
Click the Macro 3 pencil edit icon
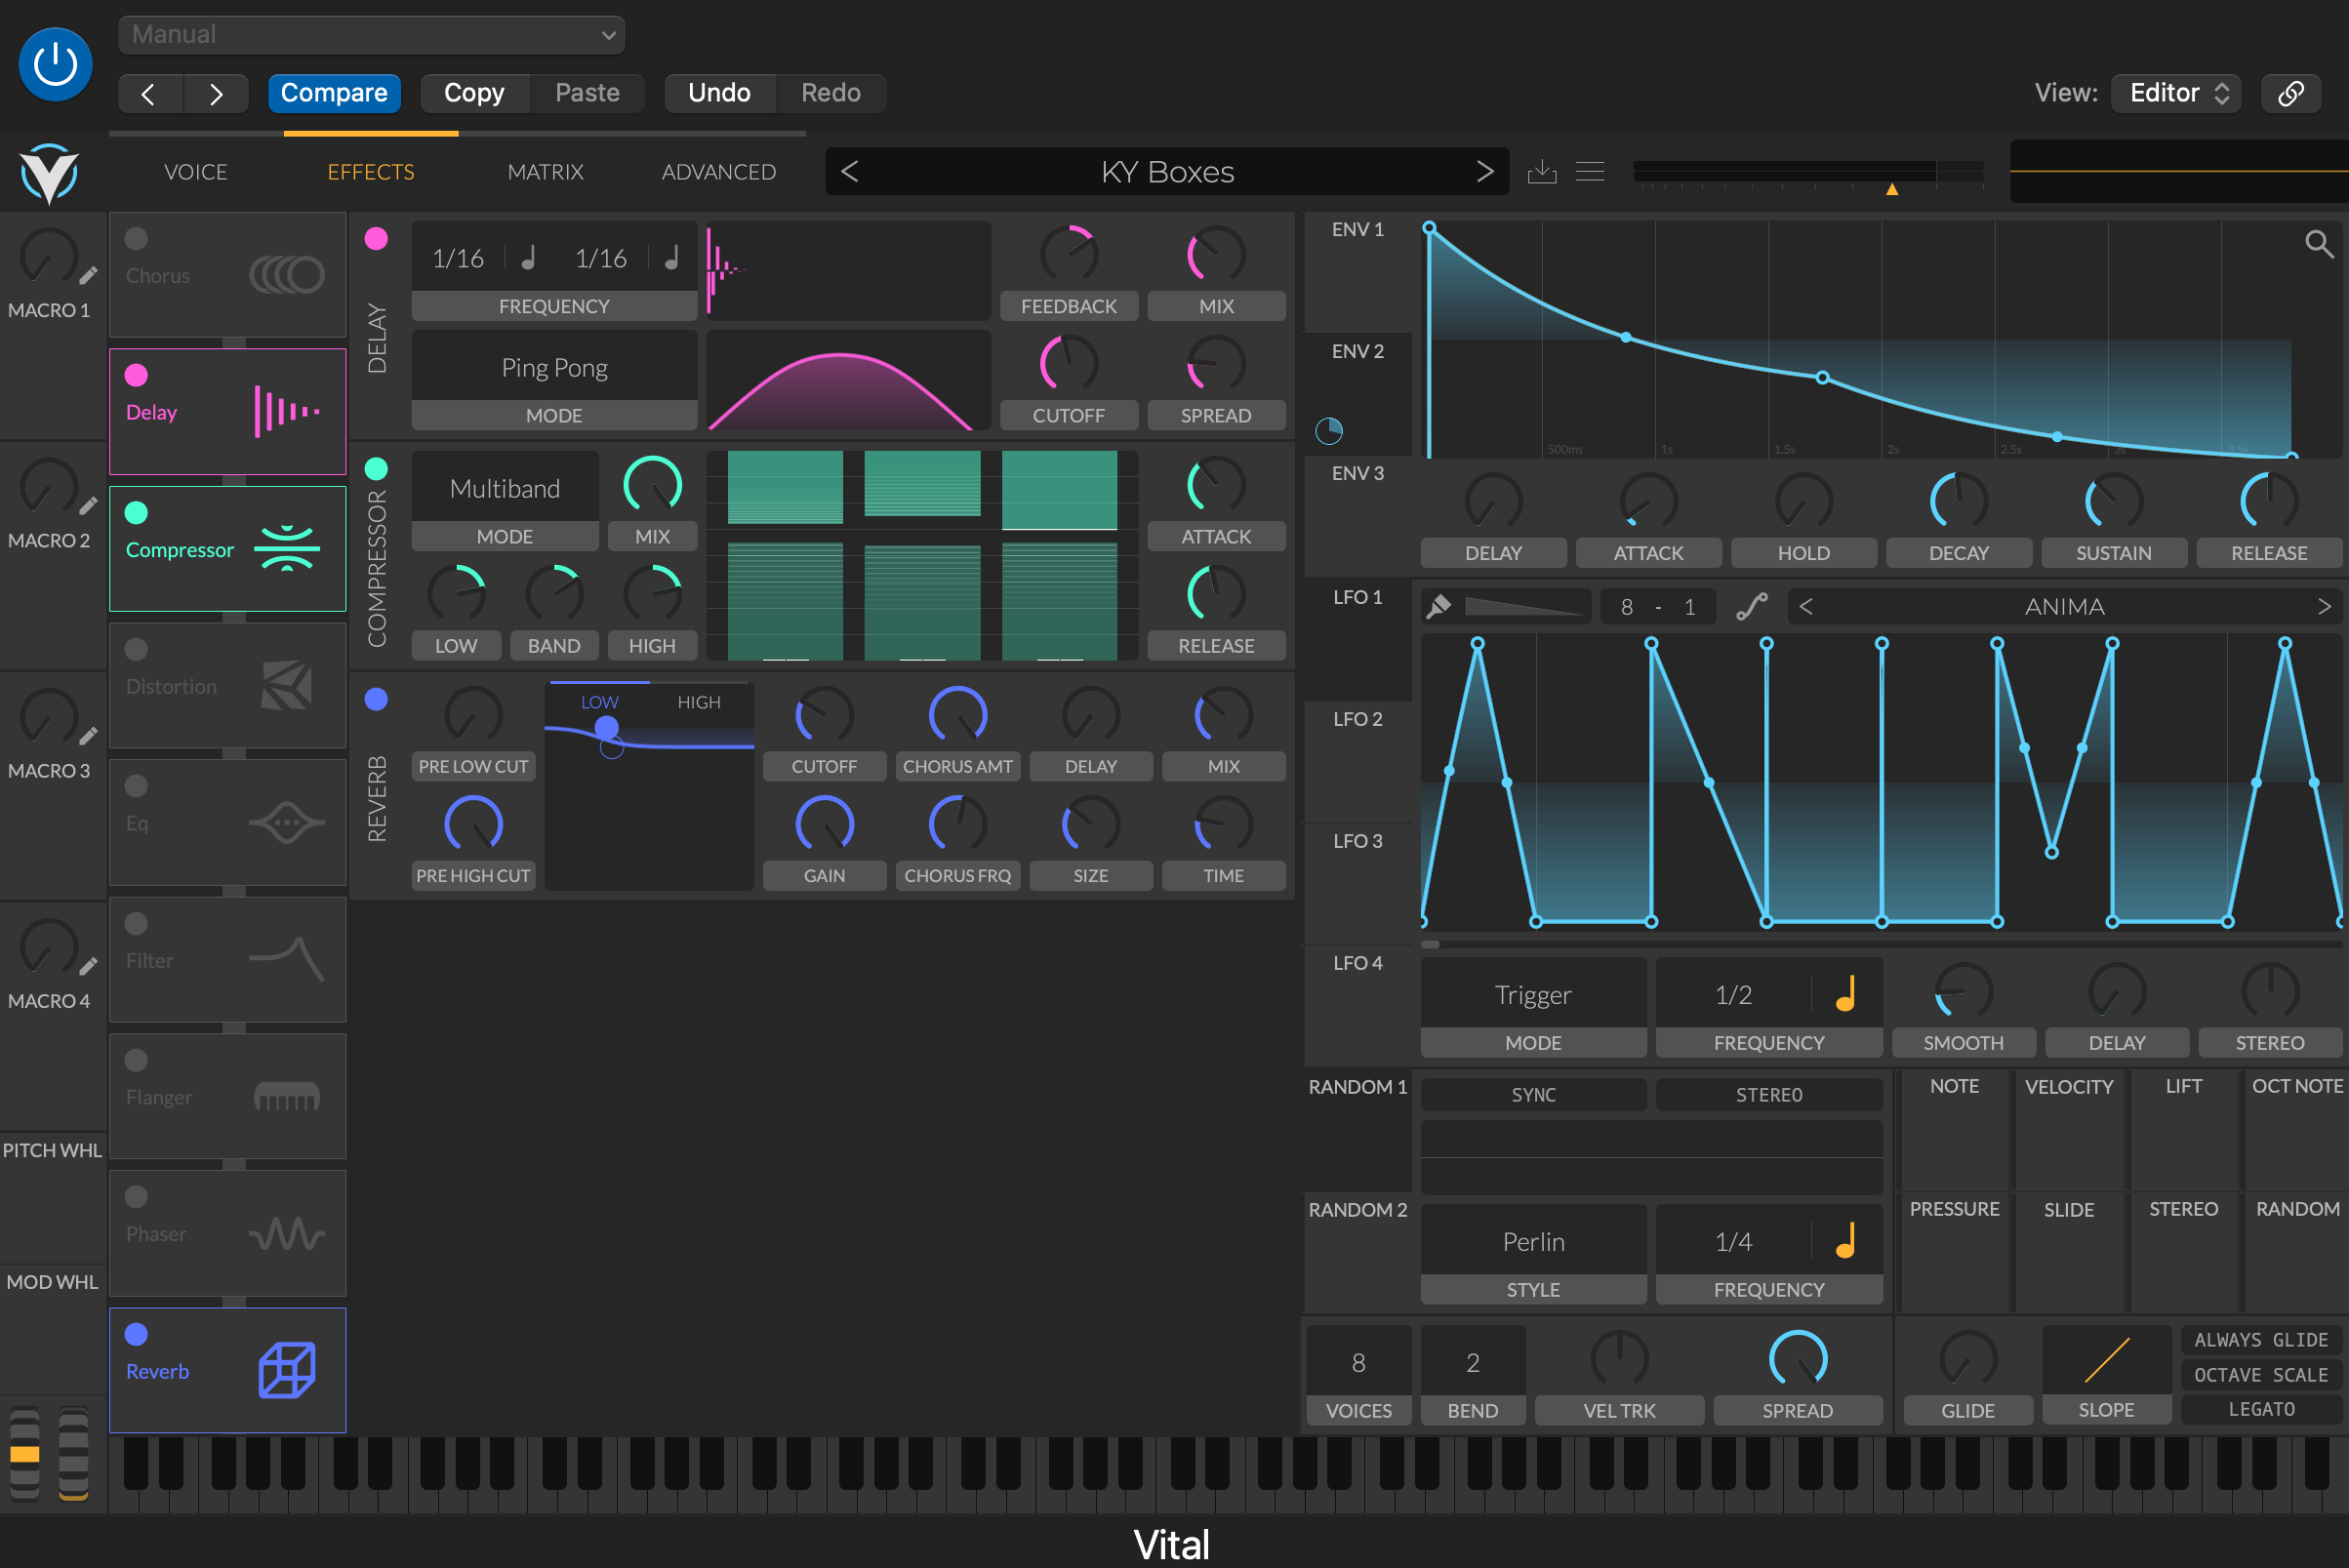88,736
